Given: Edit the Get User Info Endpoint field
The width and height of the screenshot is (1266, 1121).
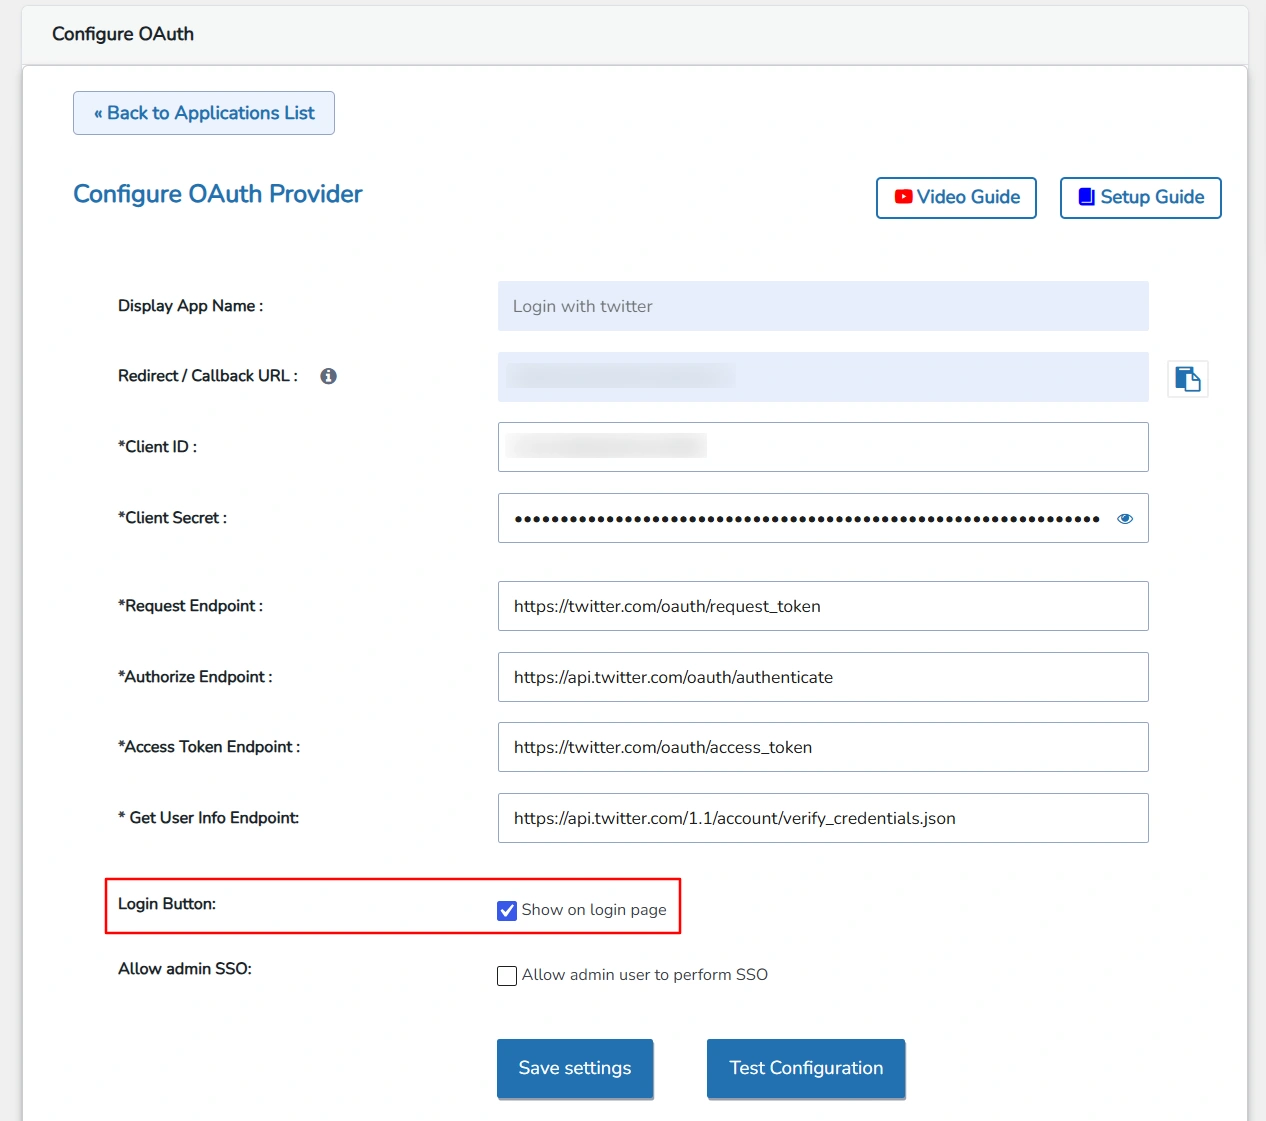Looking at the screenshot, I should [x=823, y=818].
